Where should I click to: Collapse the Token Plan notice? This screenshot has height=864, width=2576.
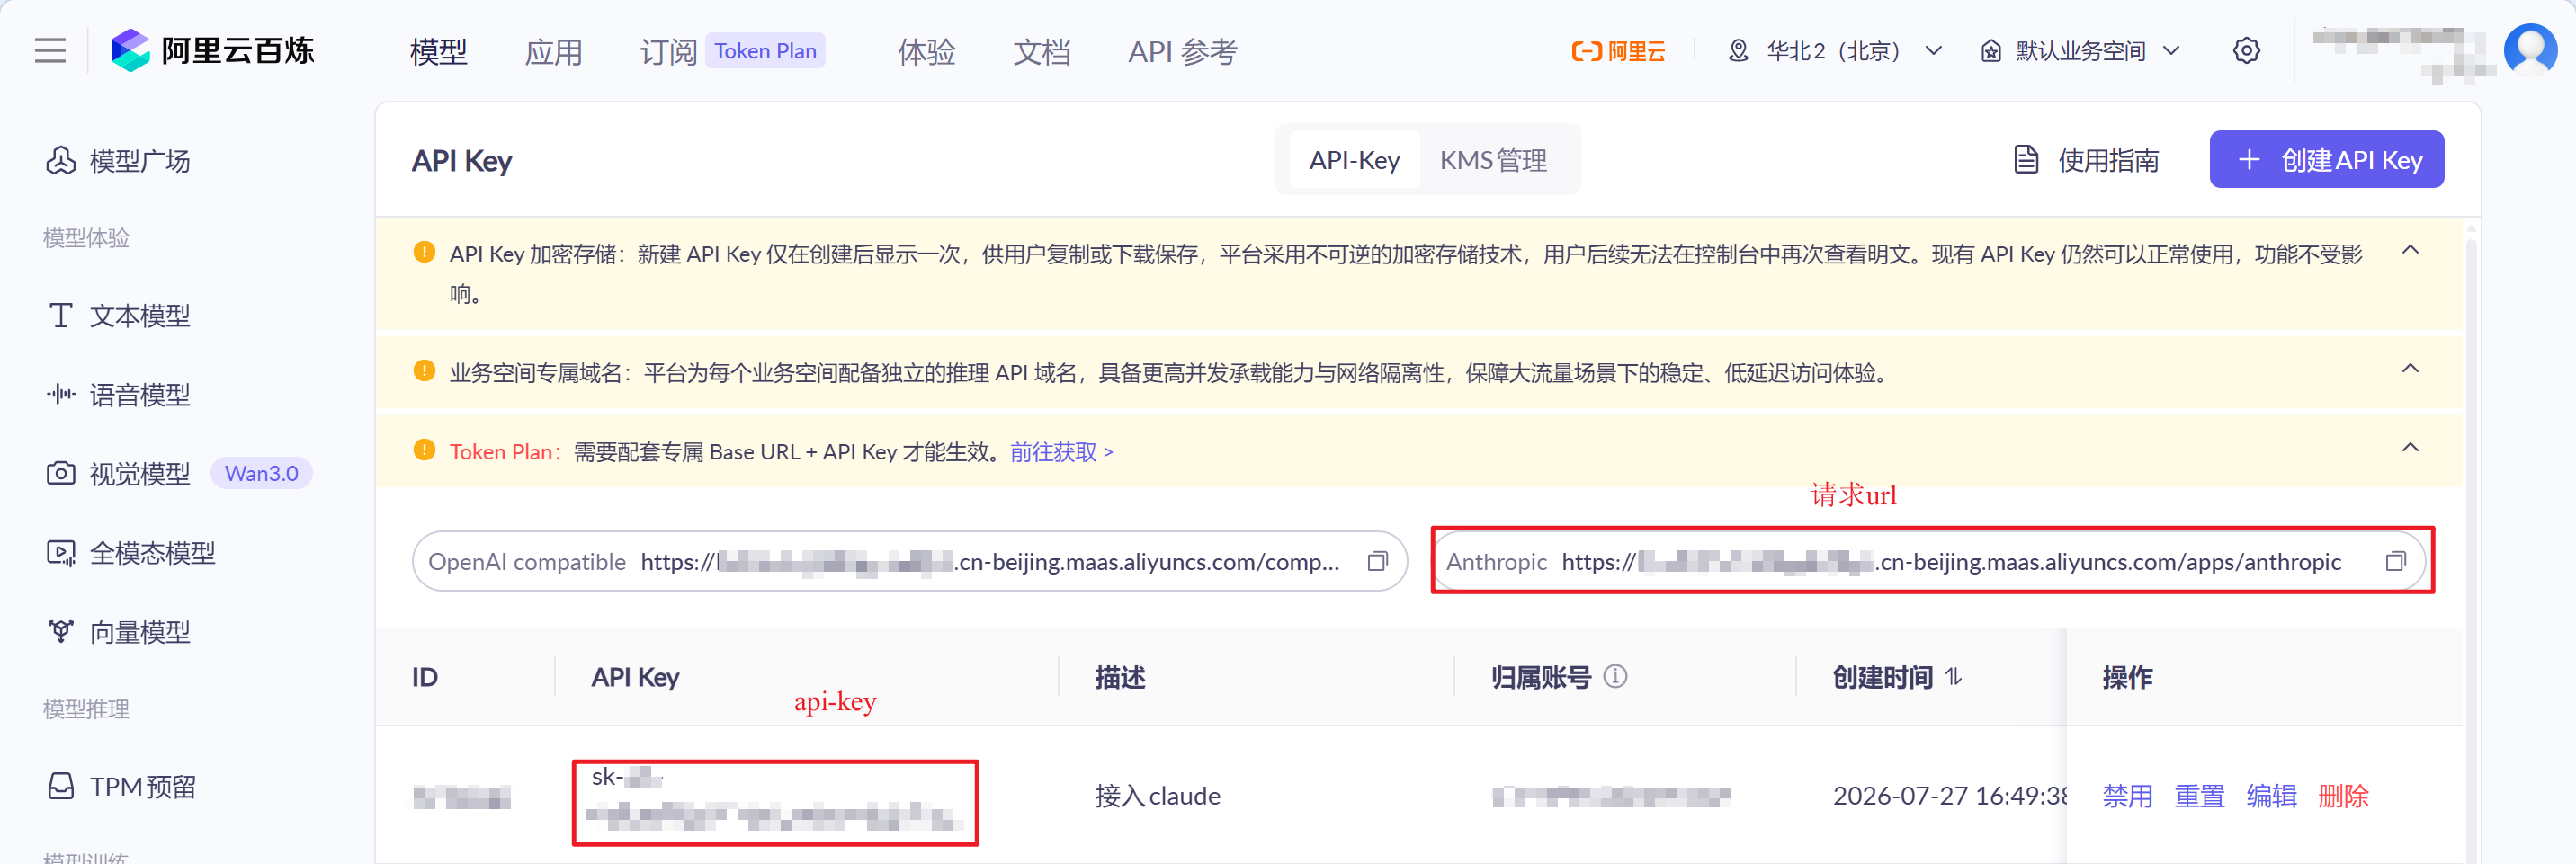click(2410, 447)
